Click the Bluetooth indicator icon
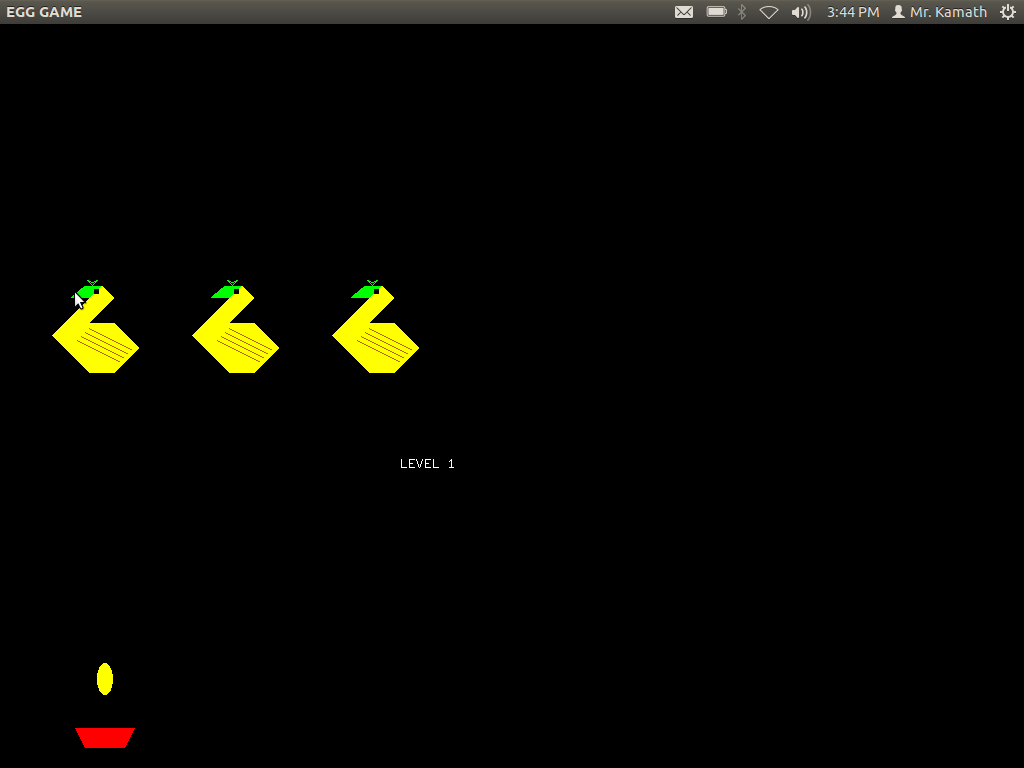Viewport: 1024px width, 768px height. coord(741,11)
